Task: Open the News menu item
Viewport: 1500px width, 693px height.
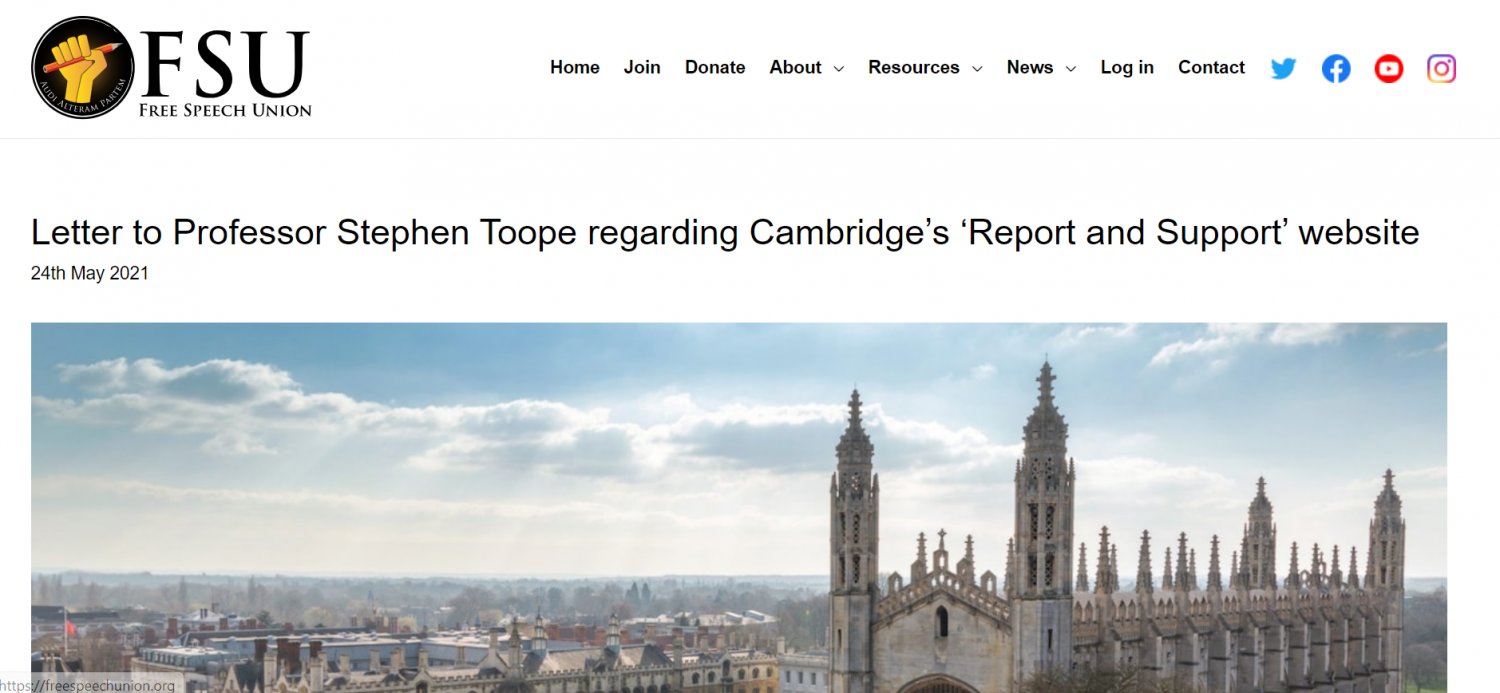Action: 1030,67
